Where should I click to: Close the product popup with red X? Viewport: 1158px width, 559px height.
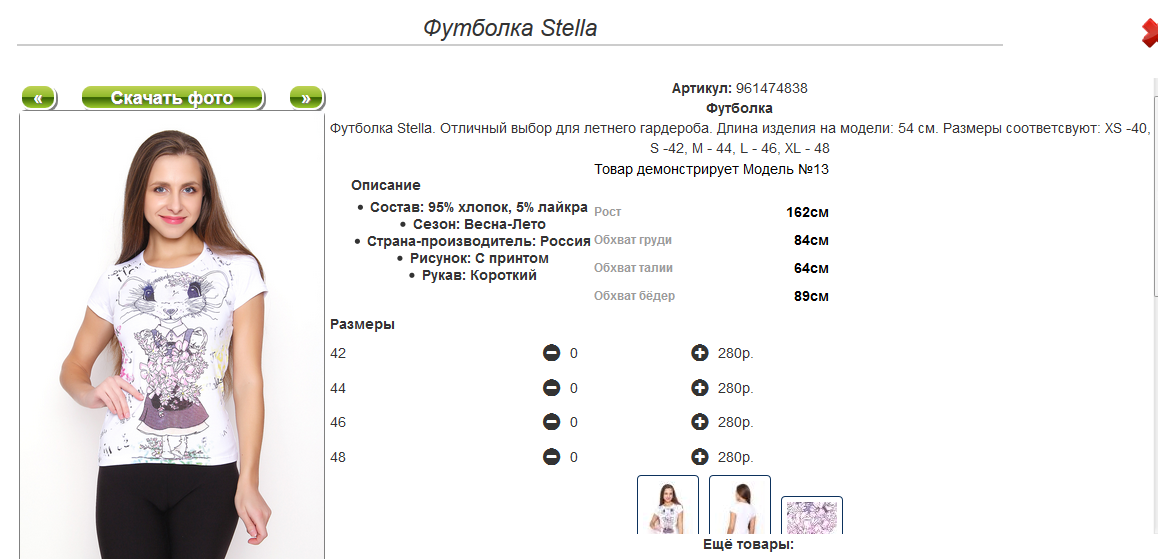pos(1149,32)
